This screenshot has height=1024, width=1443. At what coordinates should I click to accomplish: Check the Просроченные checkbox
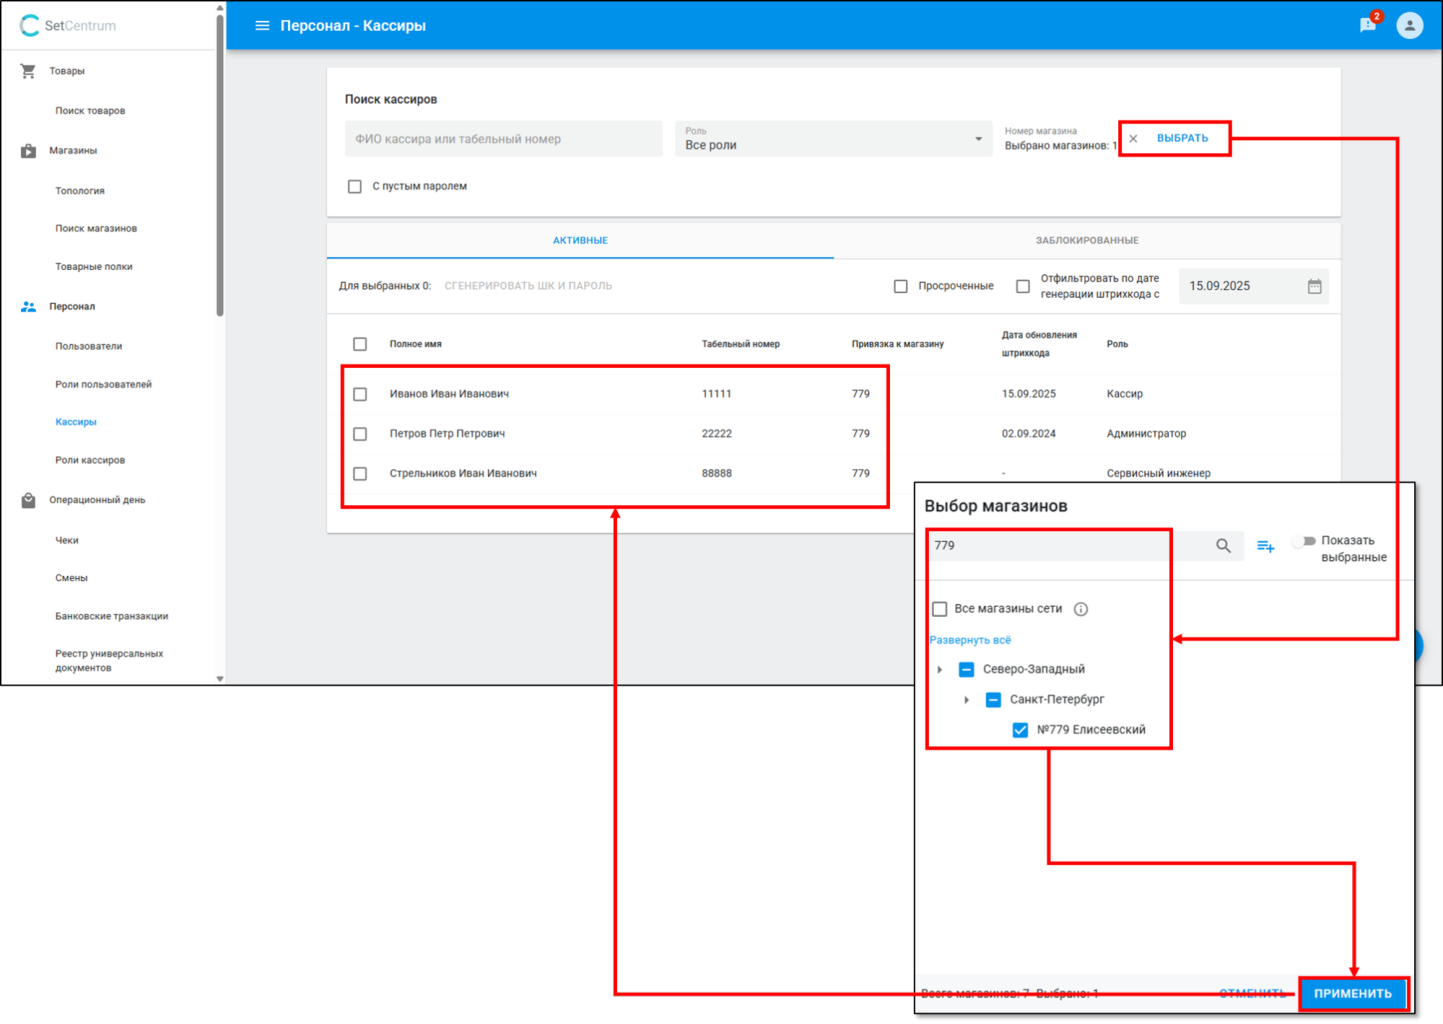click(901, 287)
